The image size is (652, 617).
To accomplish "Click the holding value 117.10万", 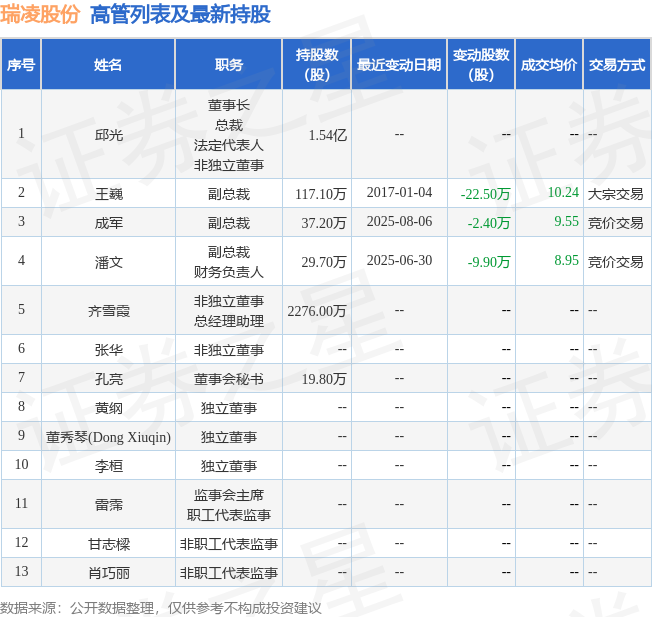I will point(321,194).
